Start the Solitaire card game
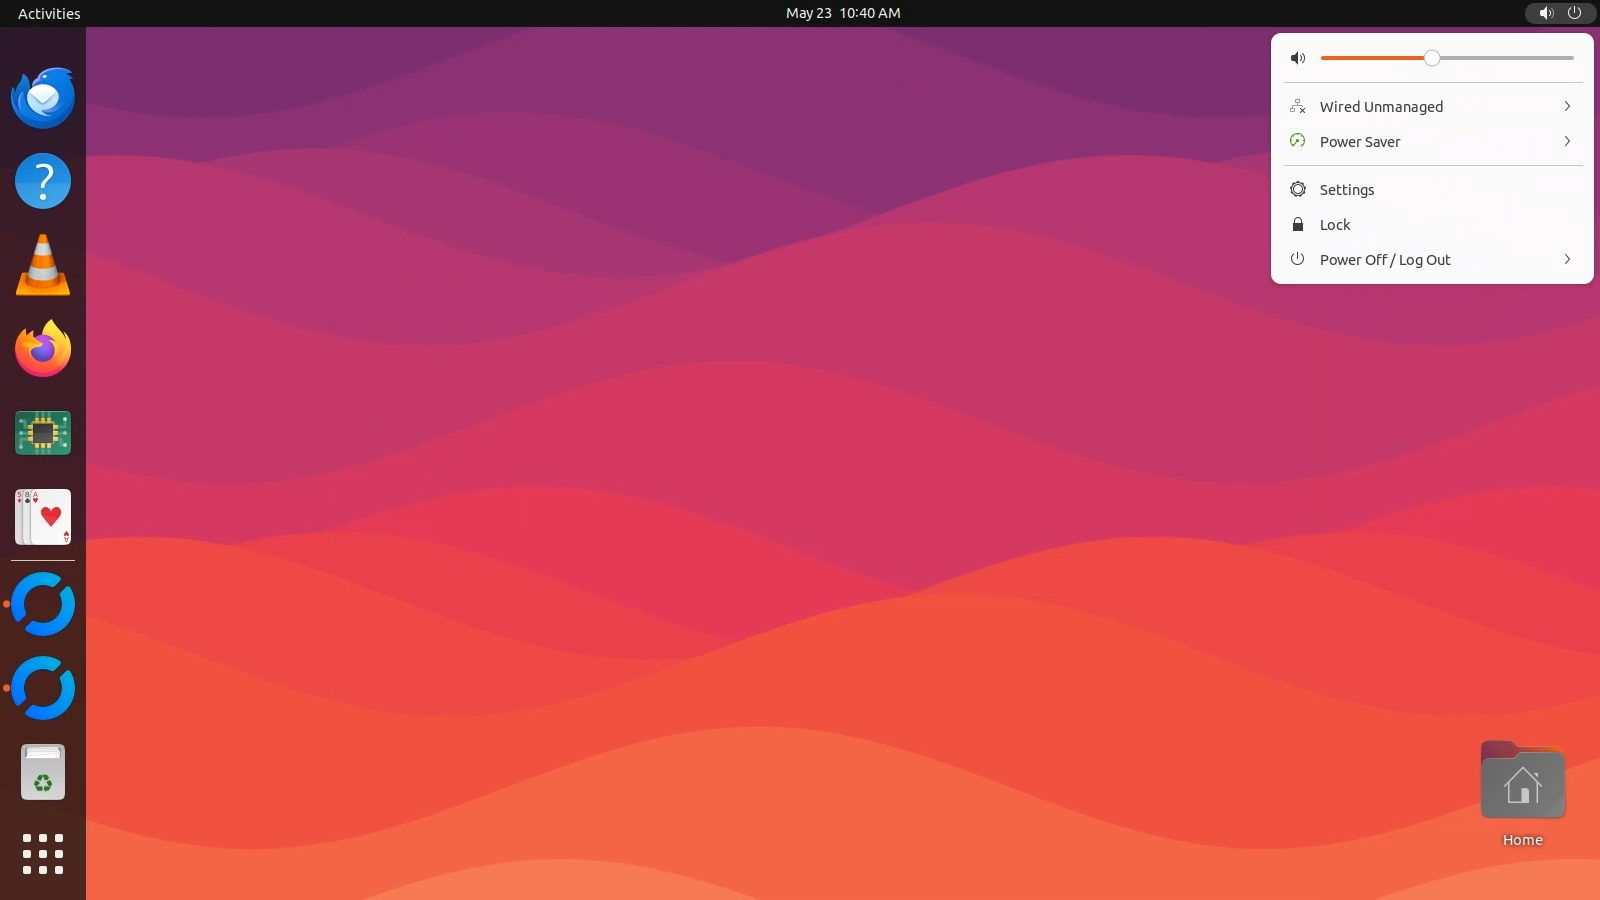Screen dimensions: 1600x900 (43, 517)
